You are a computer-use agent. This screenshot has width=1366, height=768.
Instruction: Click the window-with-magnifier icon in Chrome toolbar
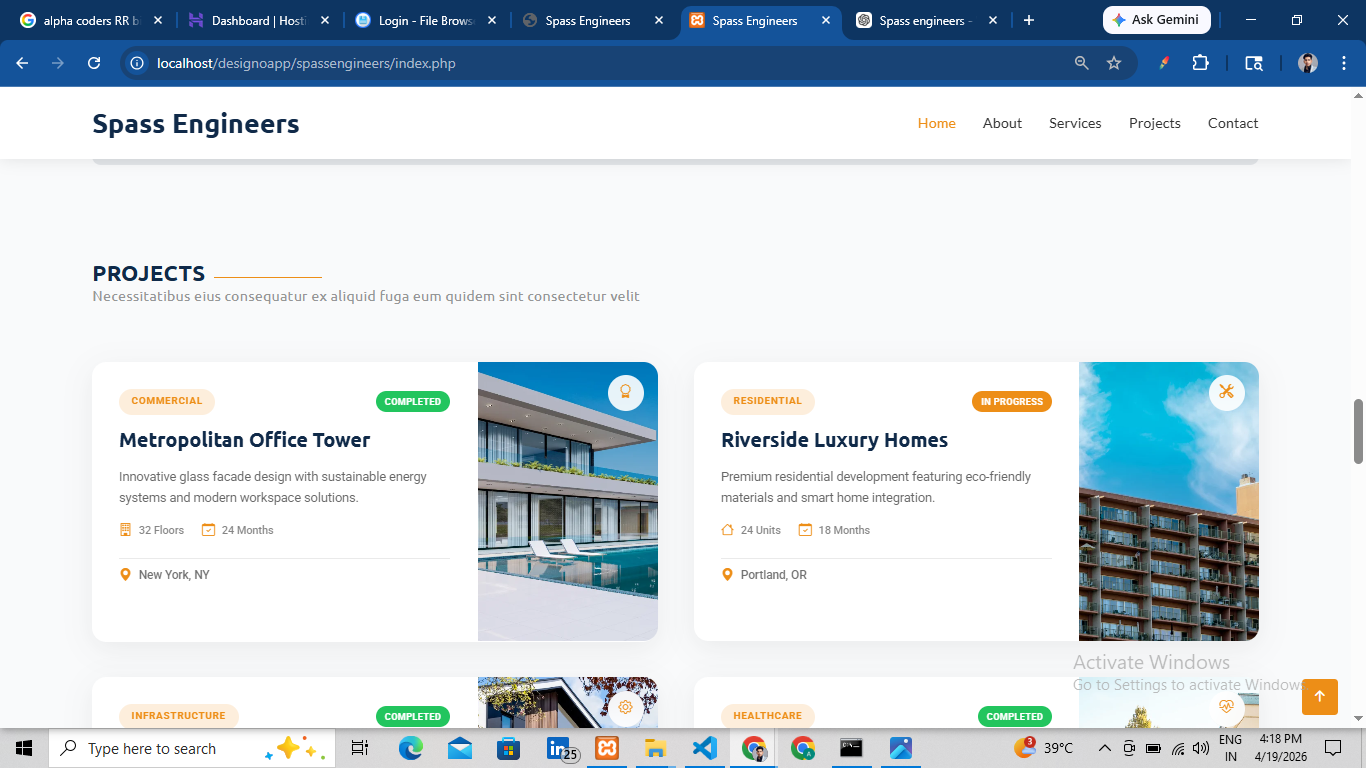coord(1253,63)
